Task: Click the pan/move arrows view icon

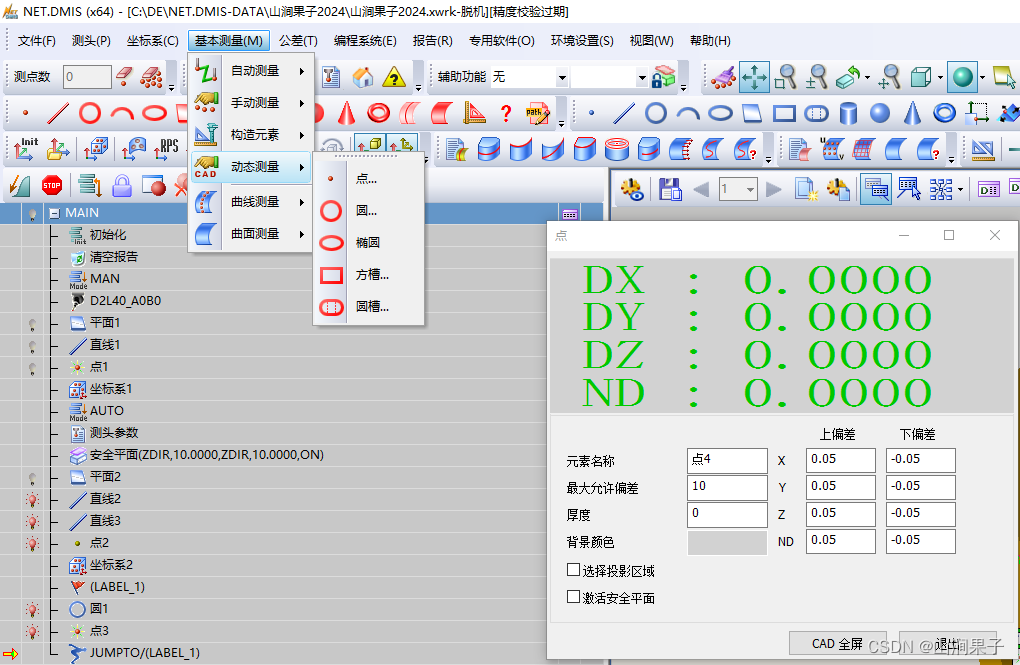Action: pyautogui.click(x=754, y=77)
